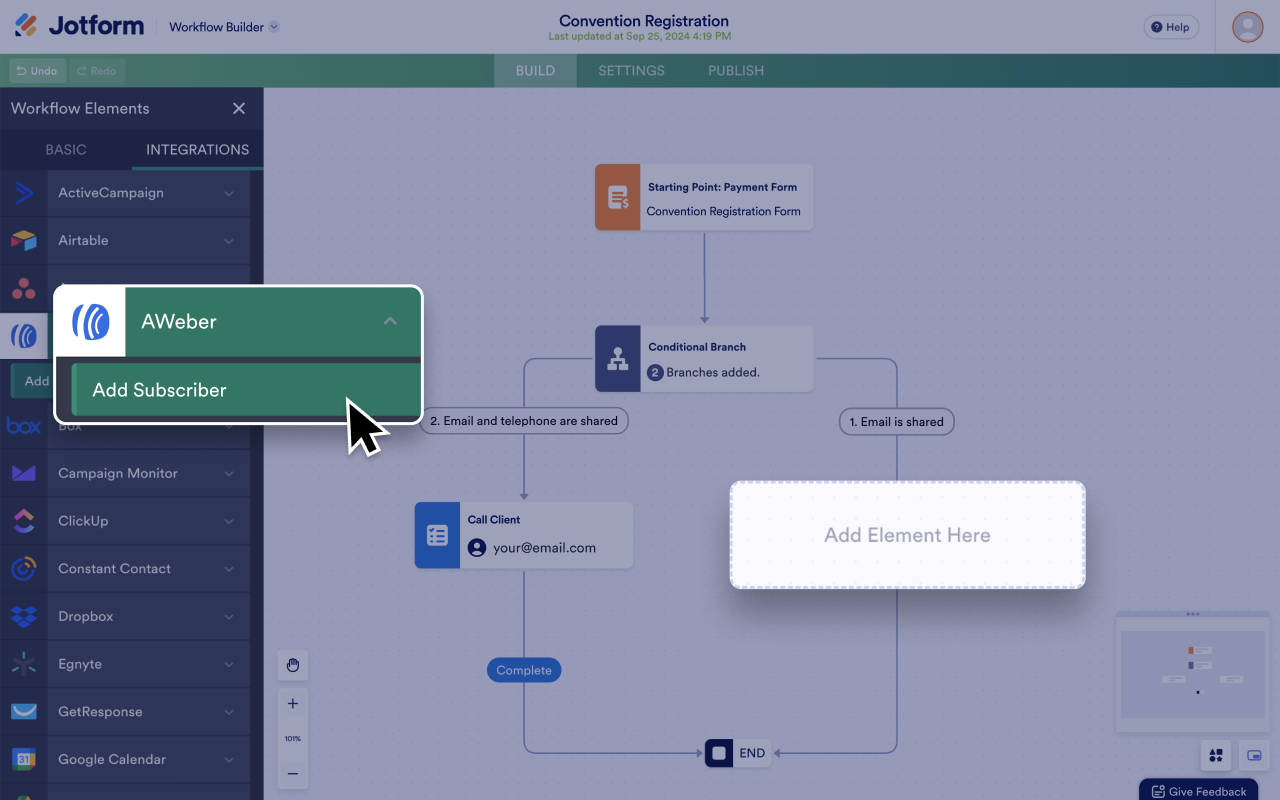The height and width of the screenshot is (800, 1280).
Task: Select the Google Calendar integration icon
Action: (24, 760)
